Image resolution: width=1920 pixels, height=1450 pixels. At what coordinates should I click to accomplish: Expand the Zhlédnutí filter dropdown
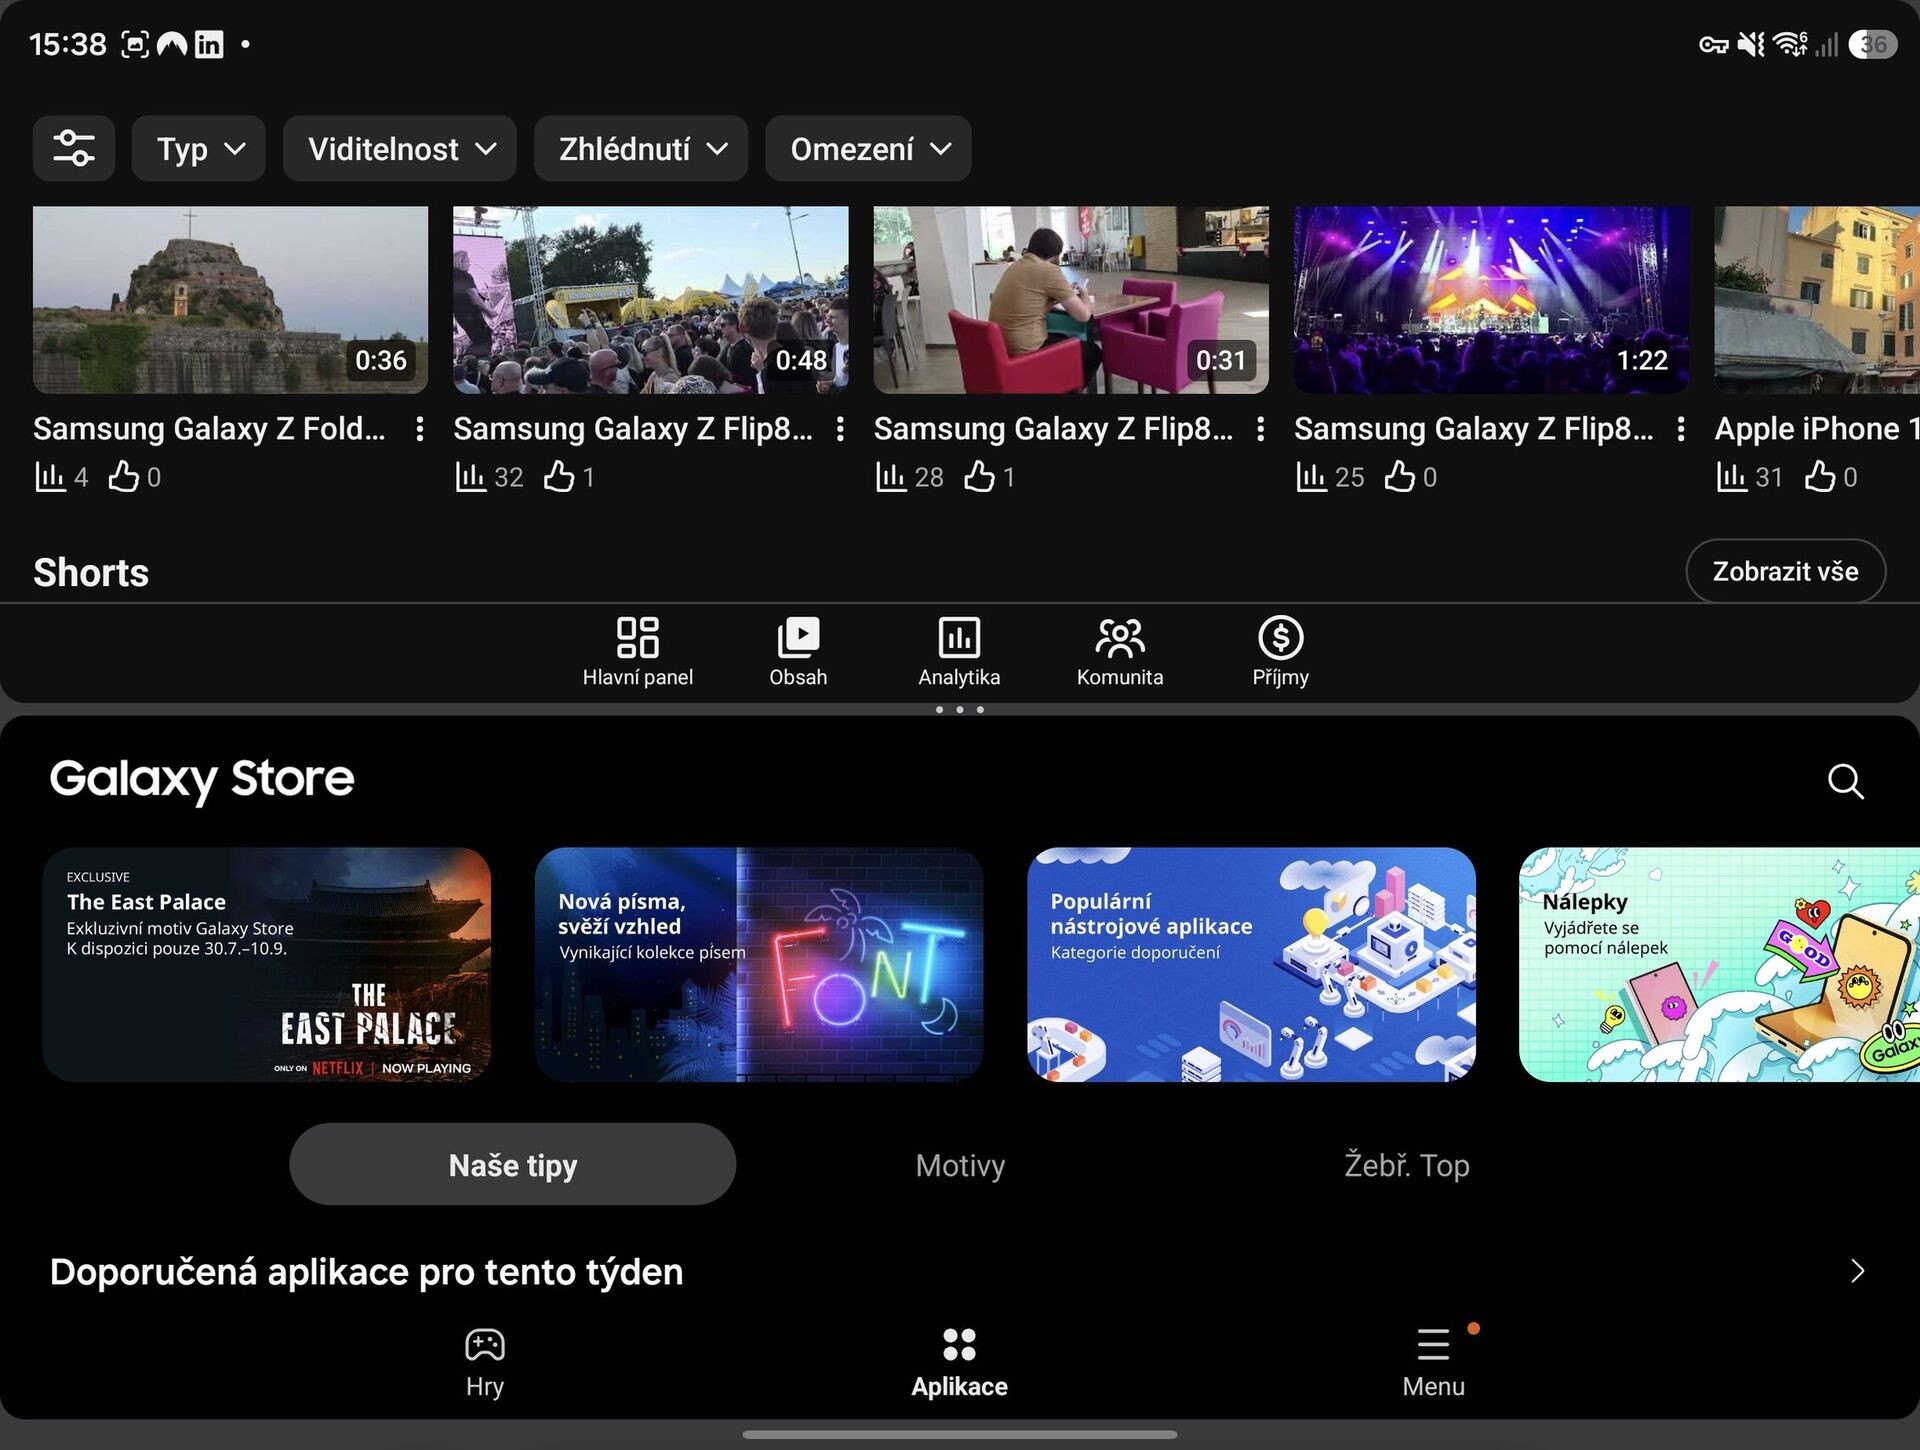(641, 148)
